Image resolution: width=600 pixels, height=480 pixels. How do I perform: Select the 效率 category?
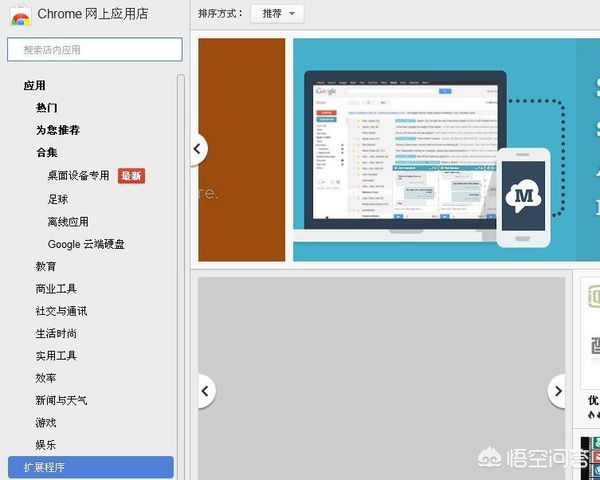46,378
